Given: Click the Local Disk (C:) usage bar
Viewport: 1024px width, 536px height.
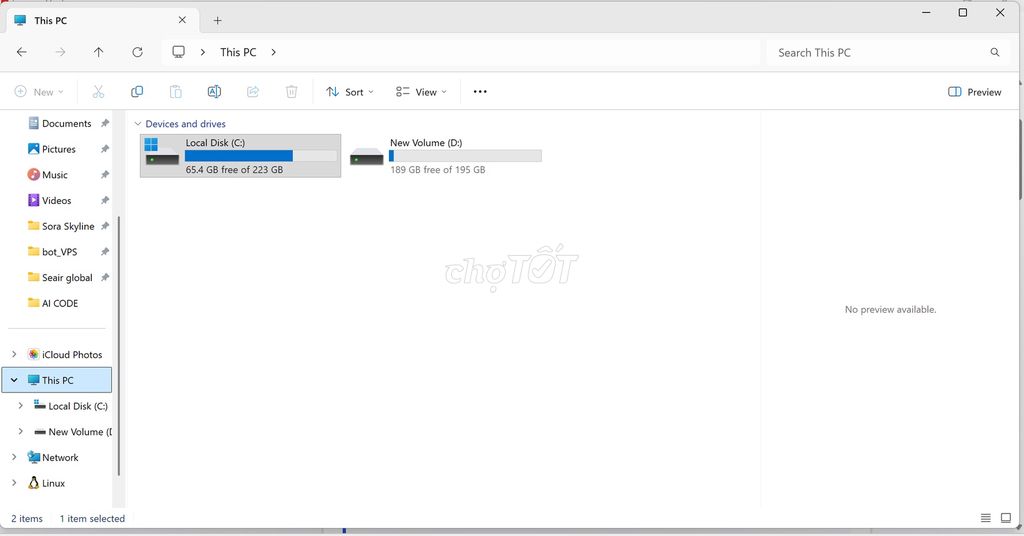Looking at the screenshot, I should 261,156.
